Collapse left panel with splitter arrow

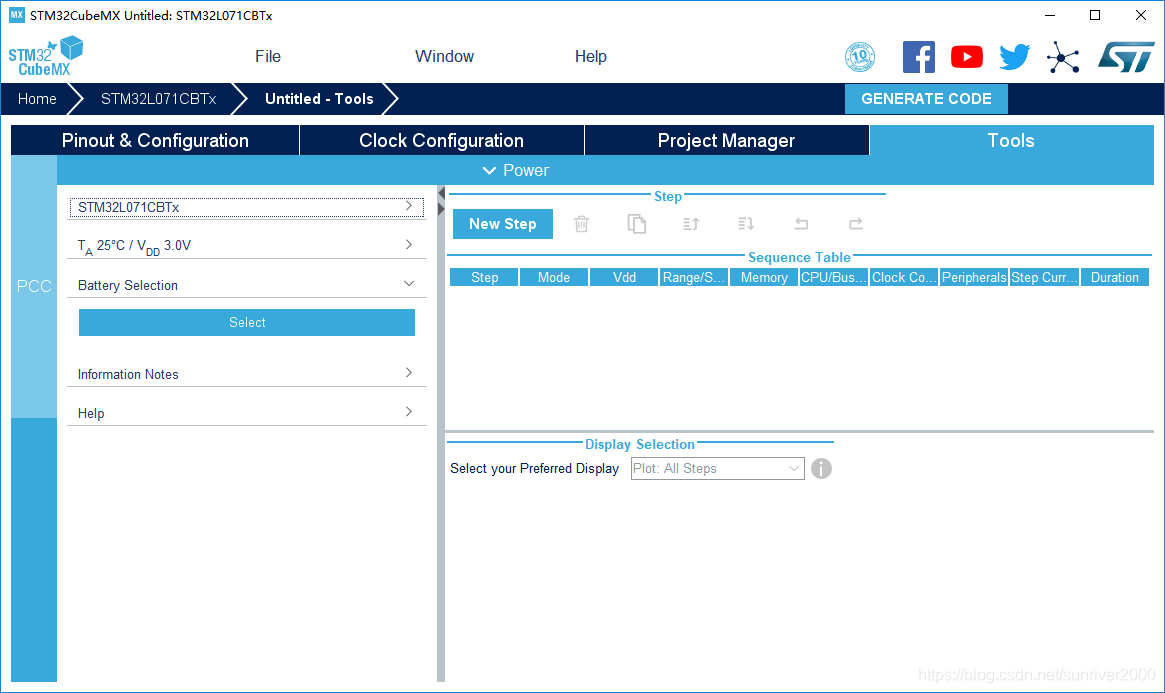click(441, 194)
